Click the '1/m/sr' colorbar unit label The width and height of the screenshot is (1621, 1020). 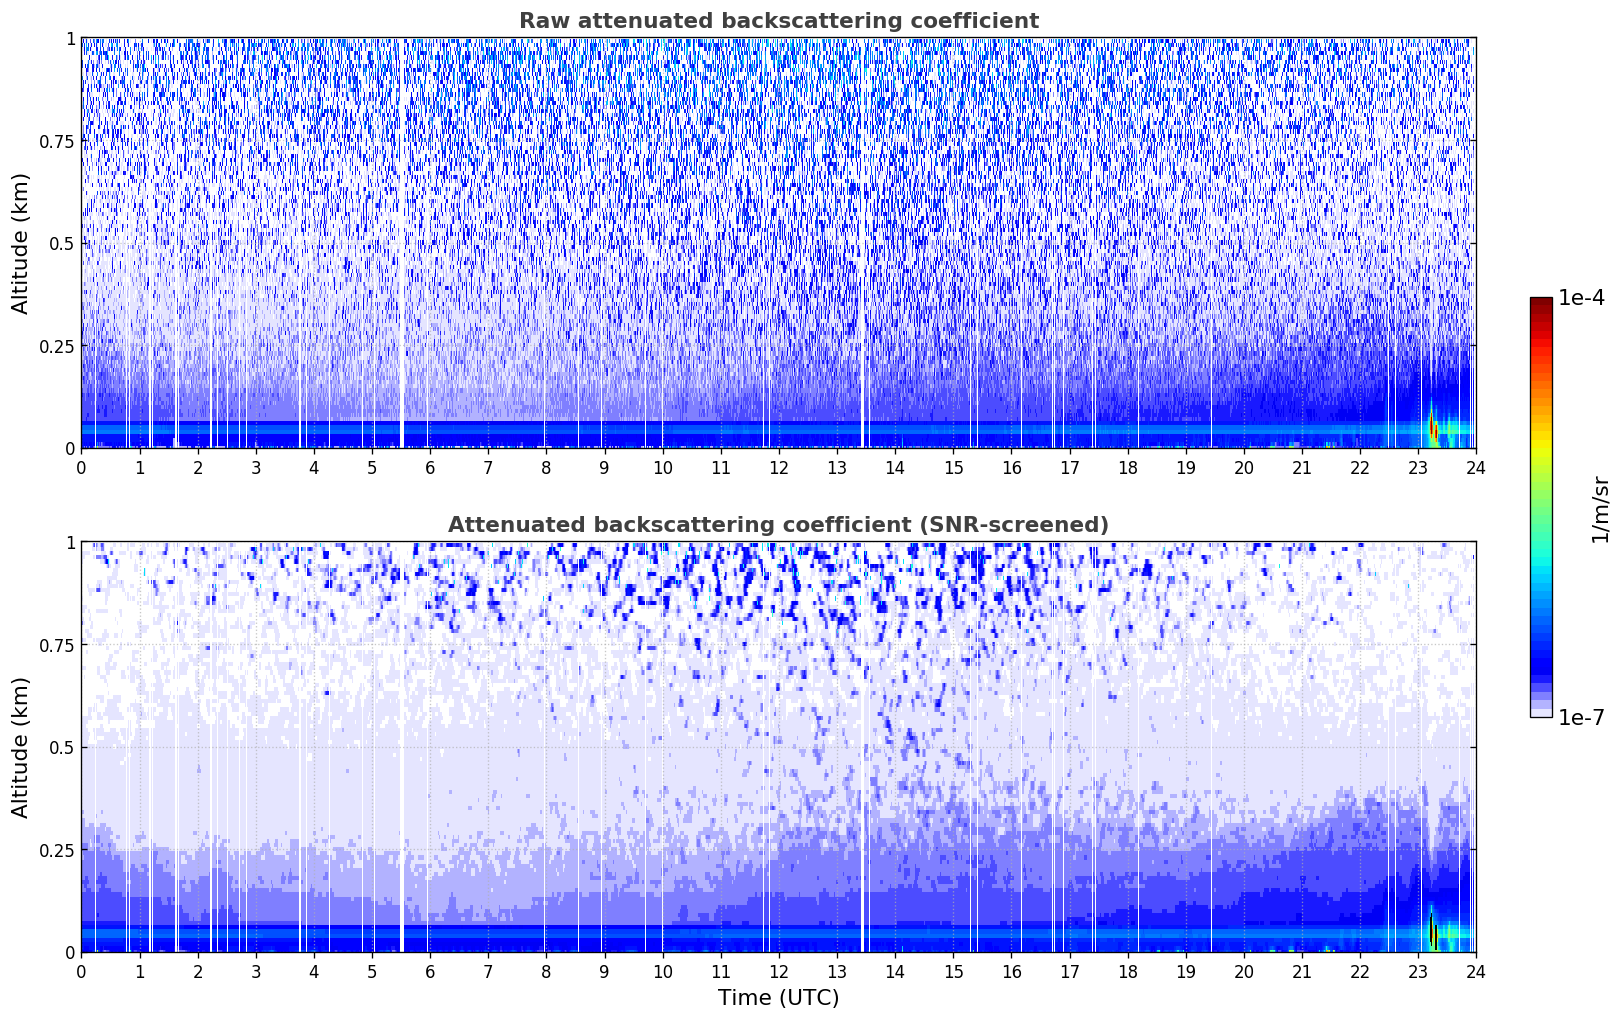(x=1600, y=508)
